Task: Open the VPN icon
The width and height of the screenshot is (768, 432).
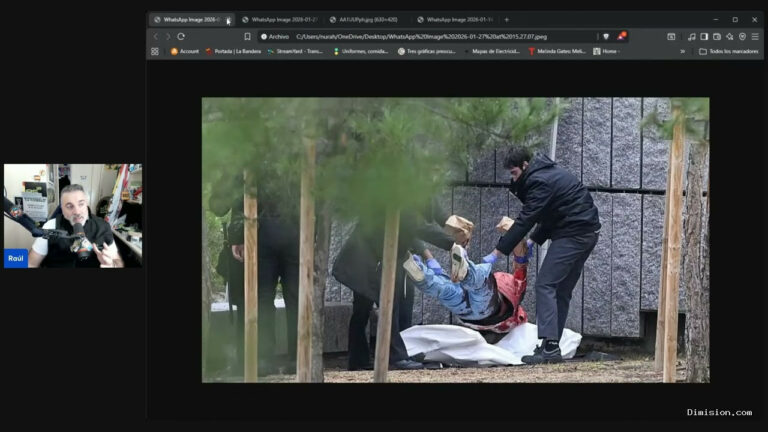Action: [x=743, y=37]
